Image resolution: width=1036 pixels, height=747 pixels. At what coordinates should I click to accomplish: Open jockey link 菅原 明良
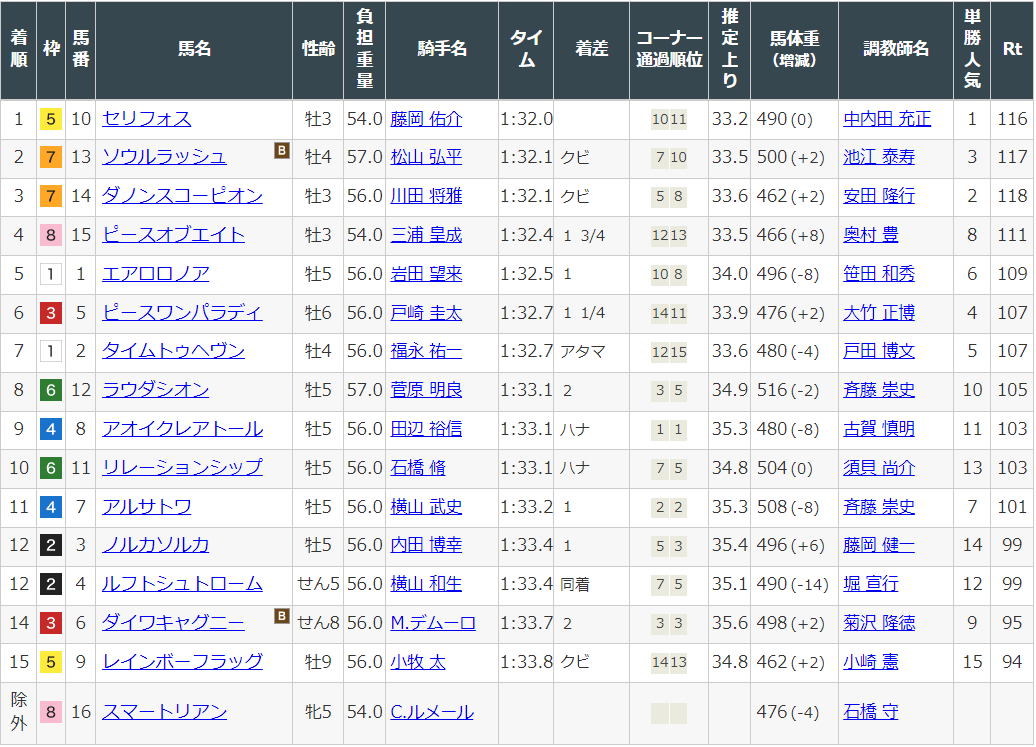click(x=426, y=390)
